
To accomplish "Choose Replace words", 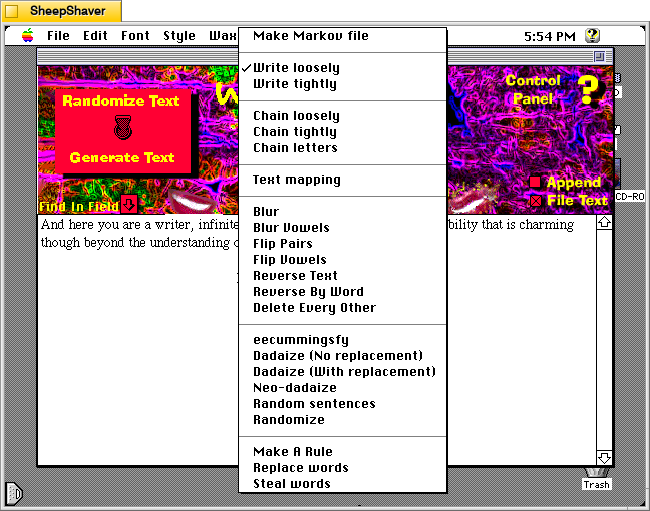I will point(342,468).
